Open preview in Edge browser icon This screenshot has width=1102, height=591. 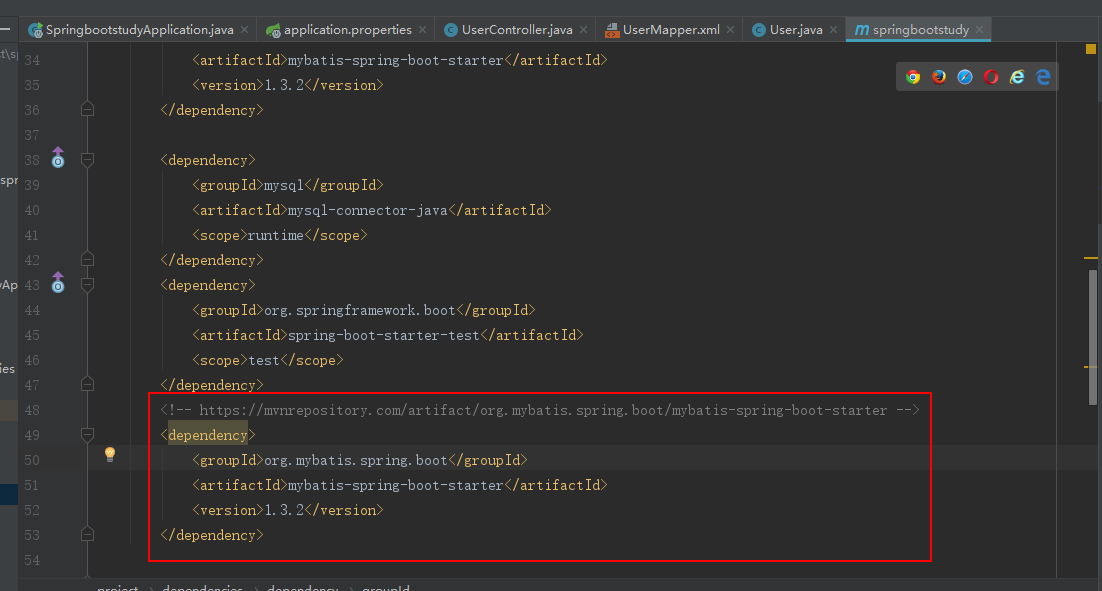tap(1043, 77)
